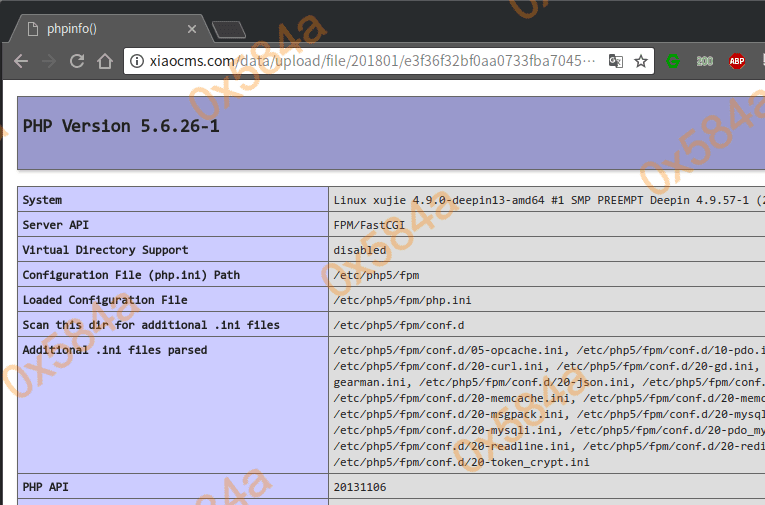
Task: Open a new browser tab
Action: (x=229, y=28)
